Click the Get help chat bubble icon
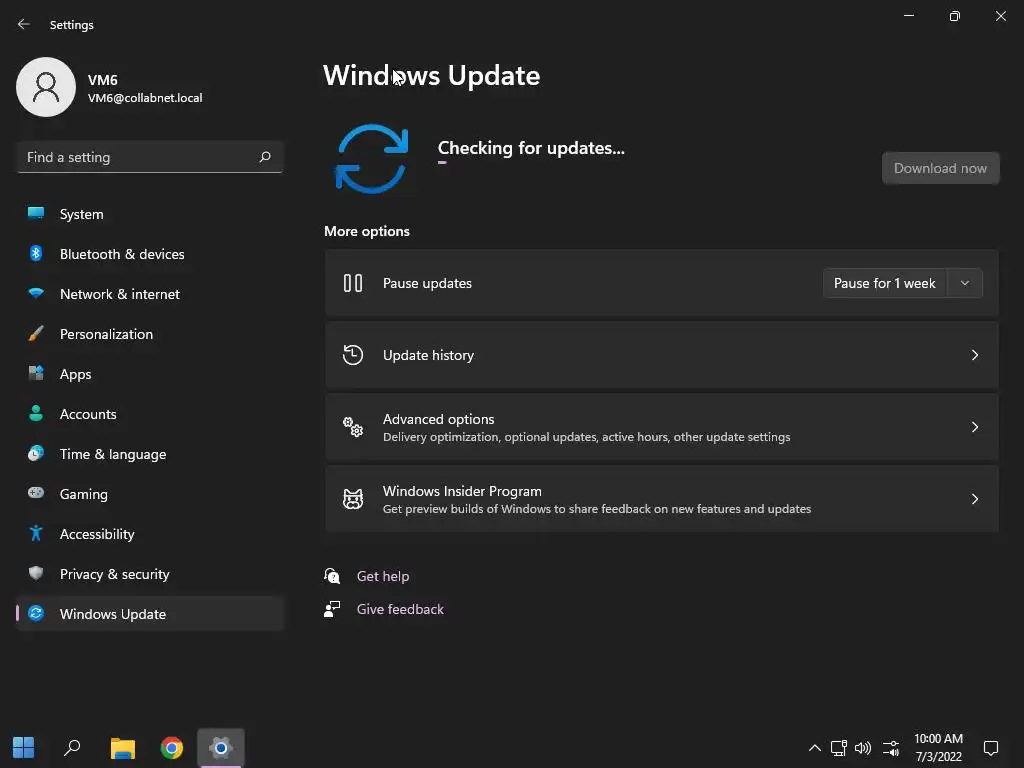 [x=332, y=575]
